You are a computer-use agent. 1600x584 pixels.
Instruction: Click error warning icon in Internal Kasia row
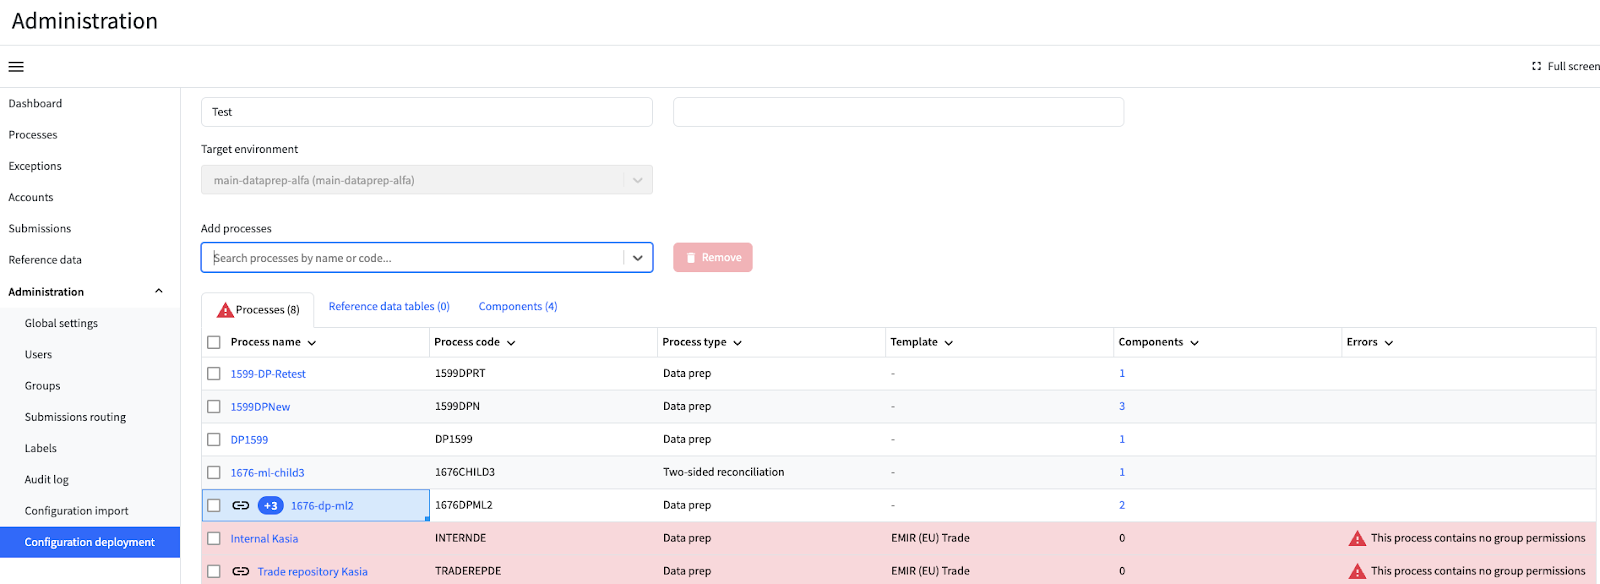(1357, 539)
